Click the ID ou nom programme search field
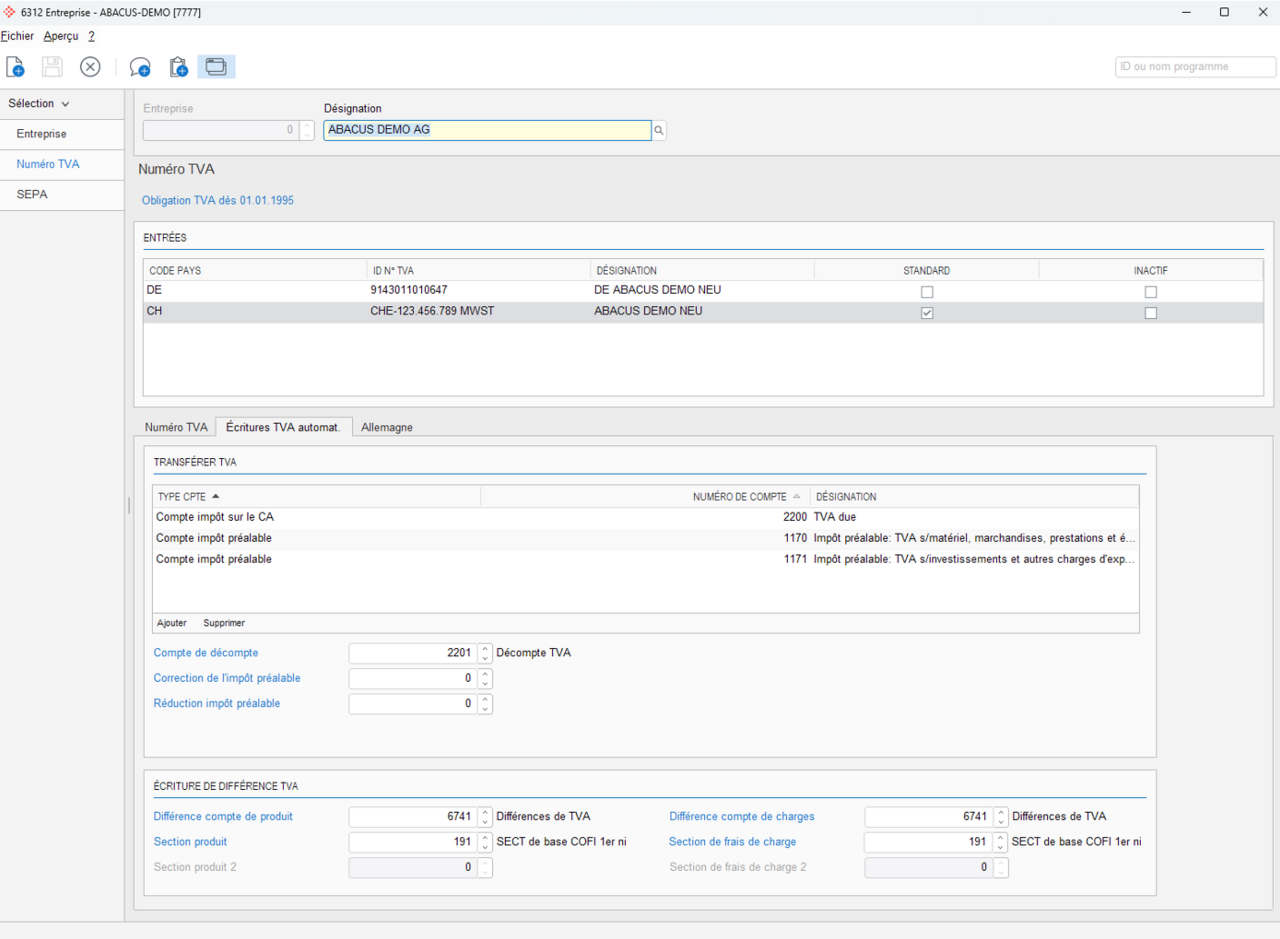 [1195, 67]
